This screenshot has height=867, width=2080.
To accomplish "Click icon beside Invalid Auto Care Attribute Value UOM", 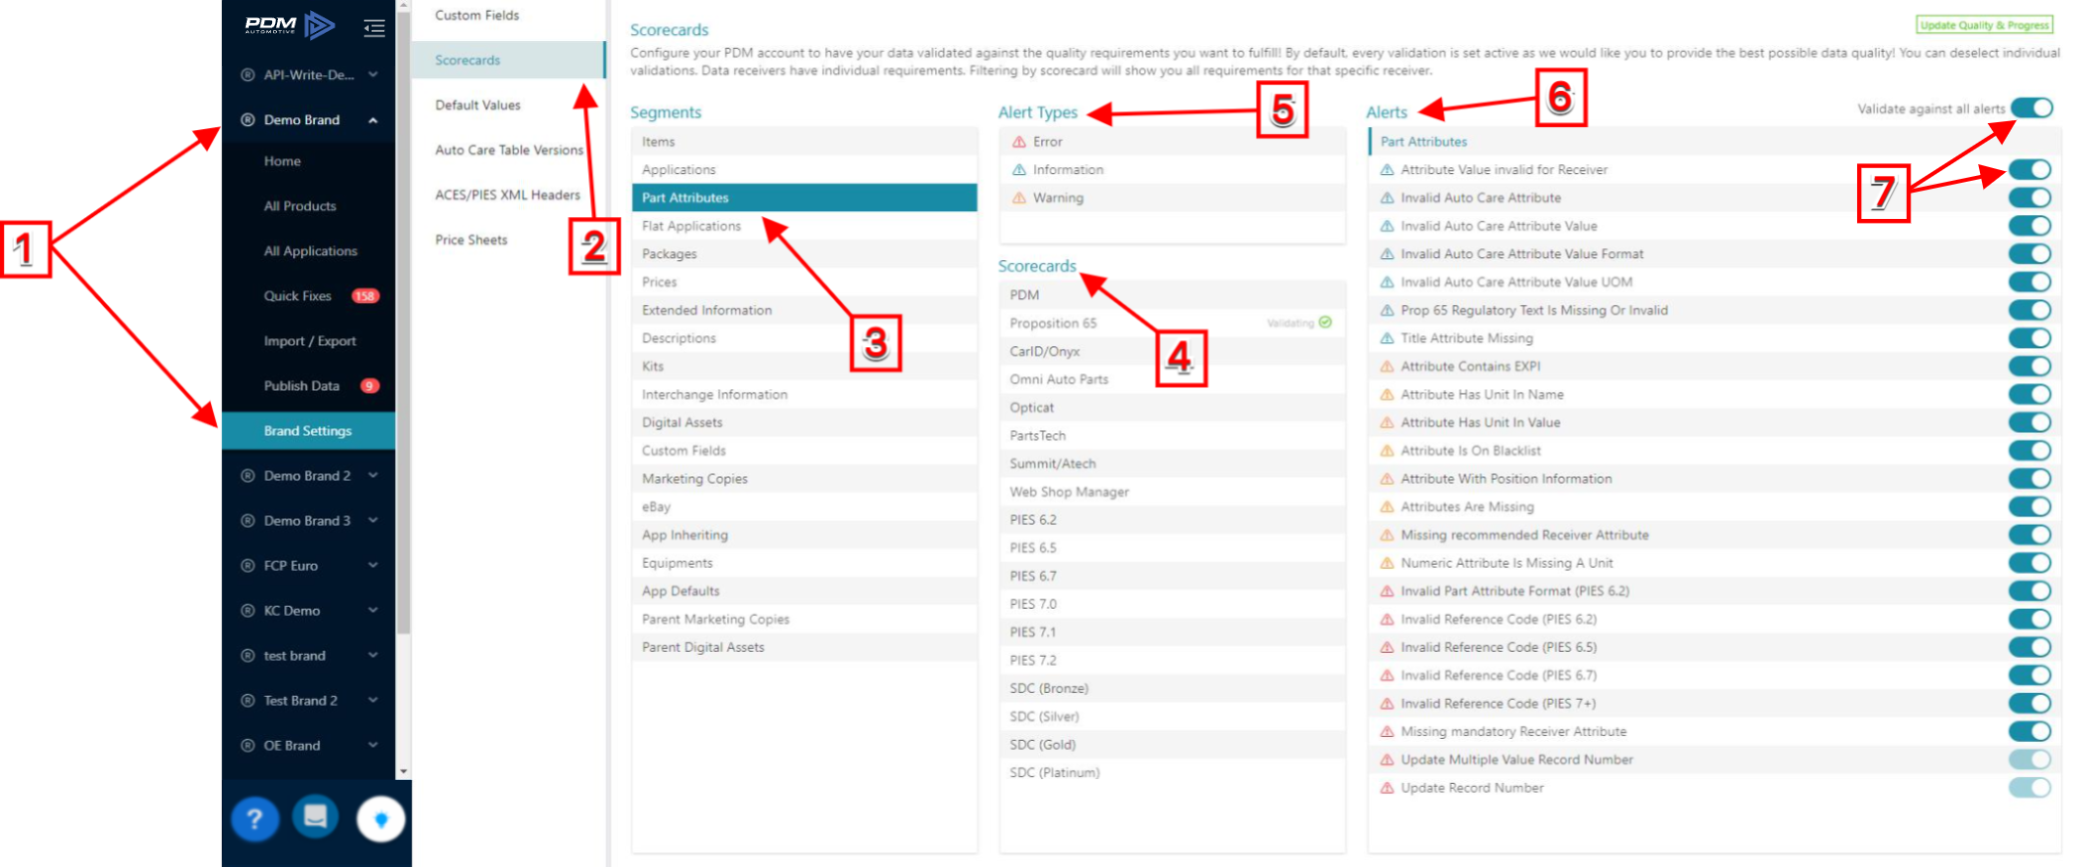I will pos(1387,282).
